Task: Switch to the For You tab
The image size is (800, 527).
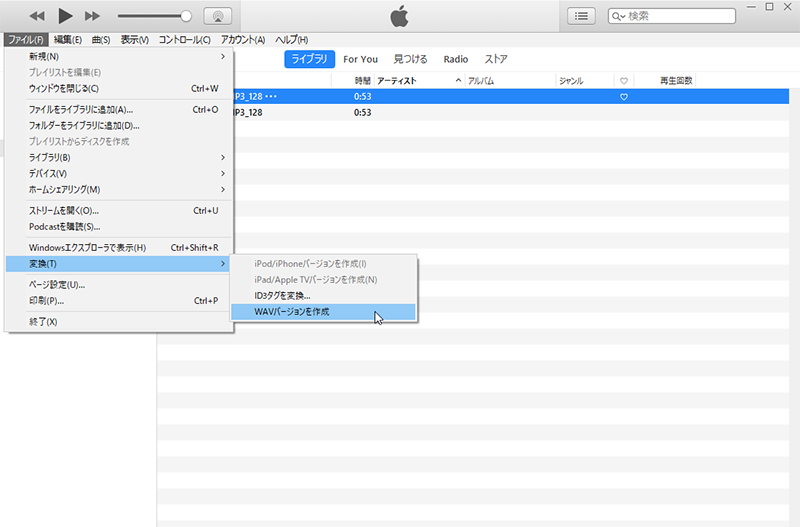Action: [x=360, y=59]
